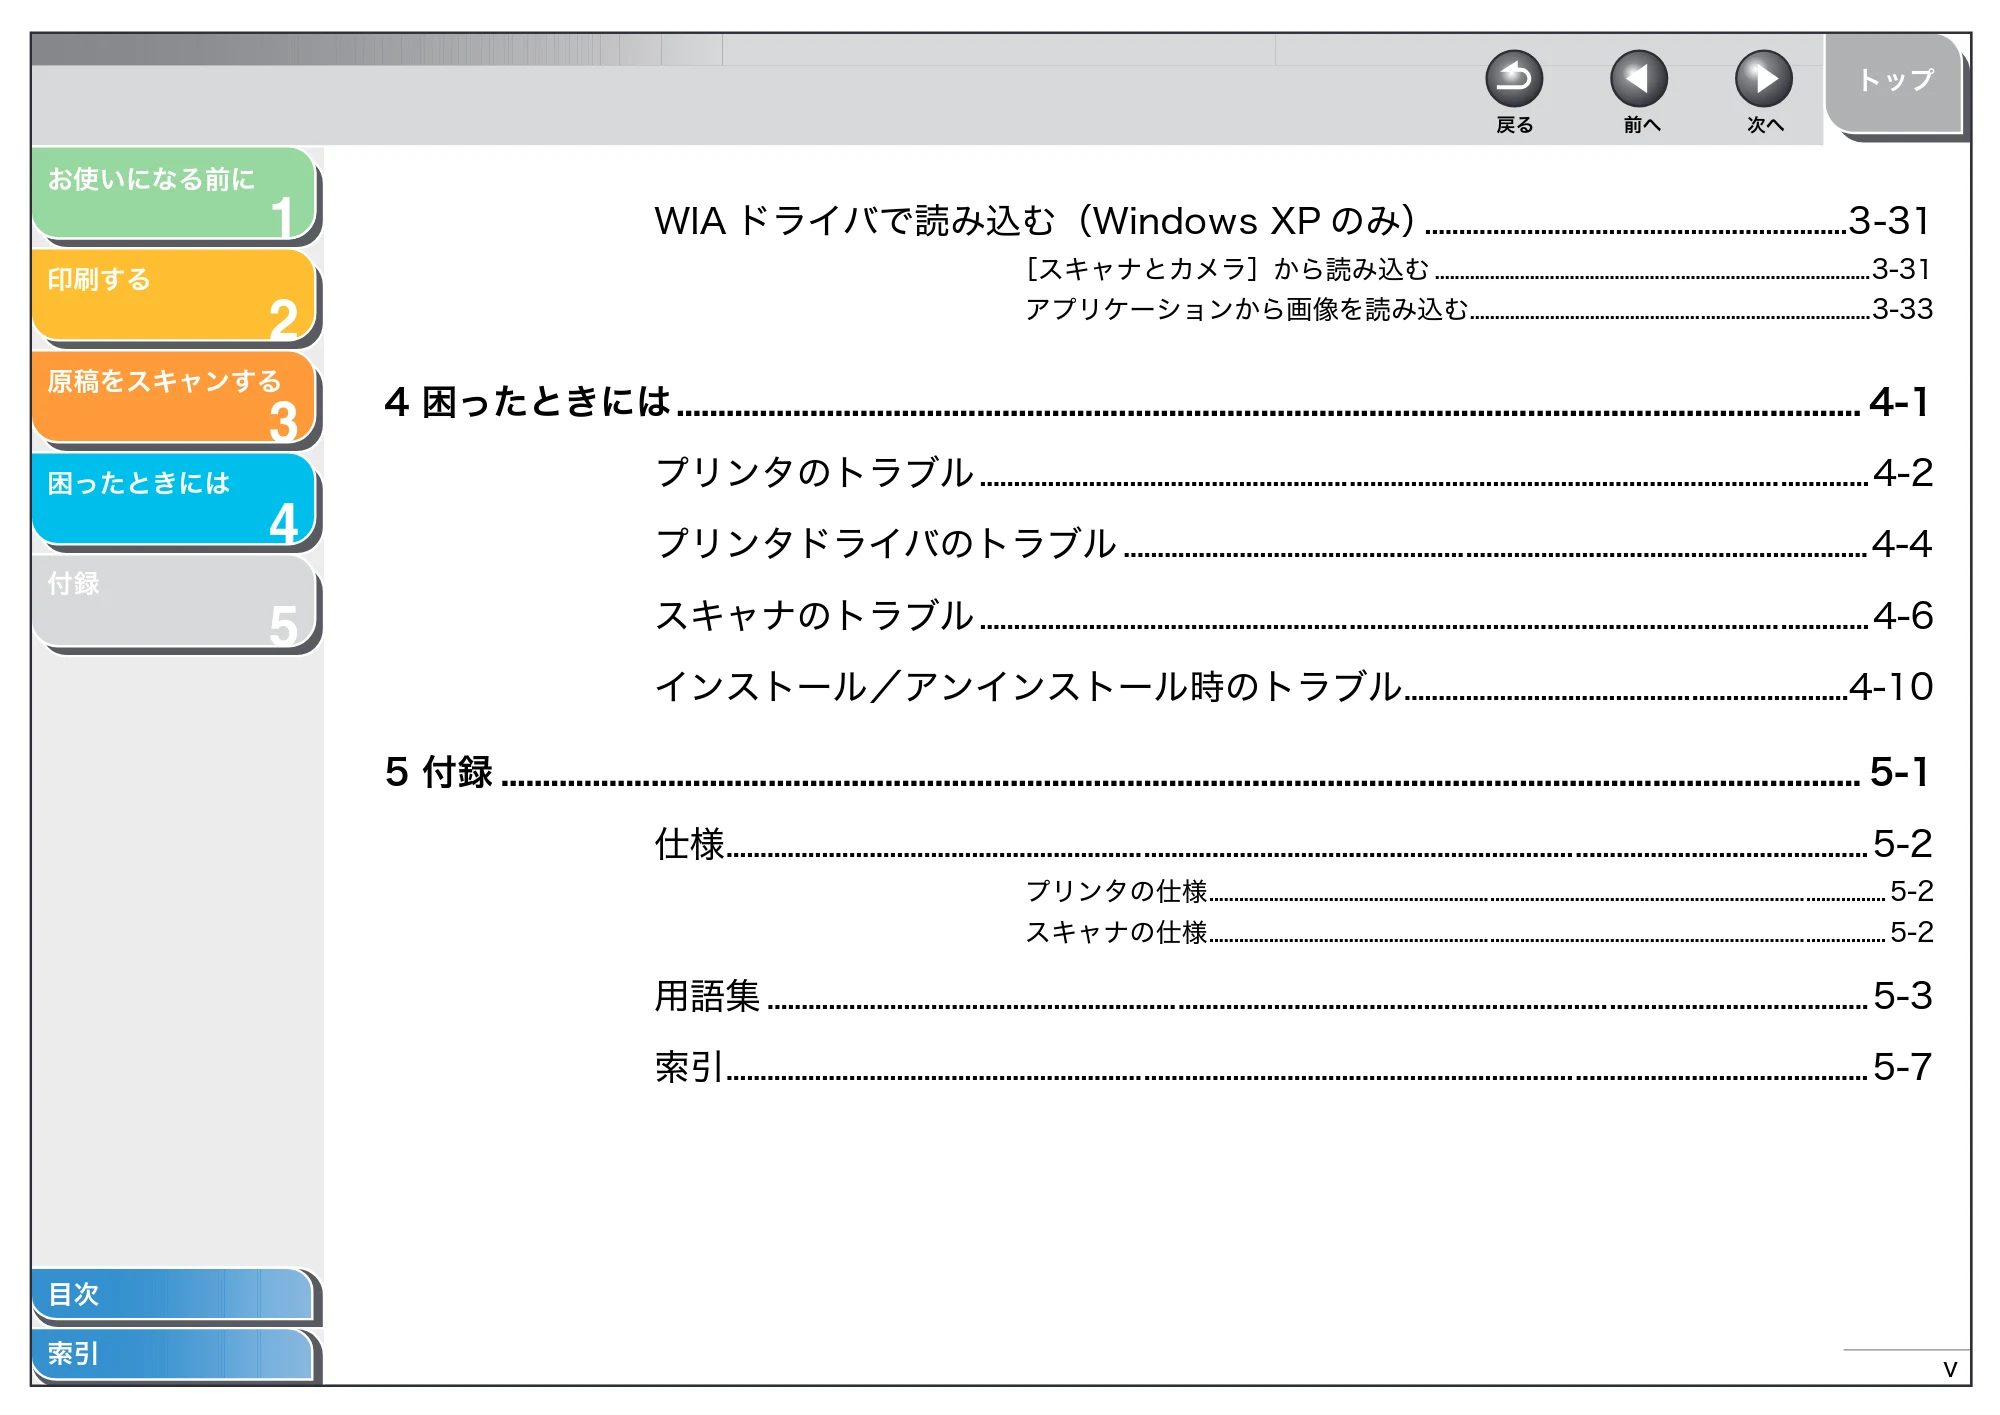Open スキャナの仕様 sub-entry
This screenshot has width=2000, height=1415.
coord(1479,932)
